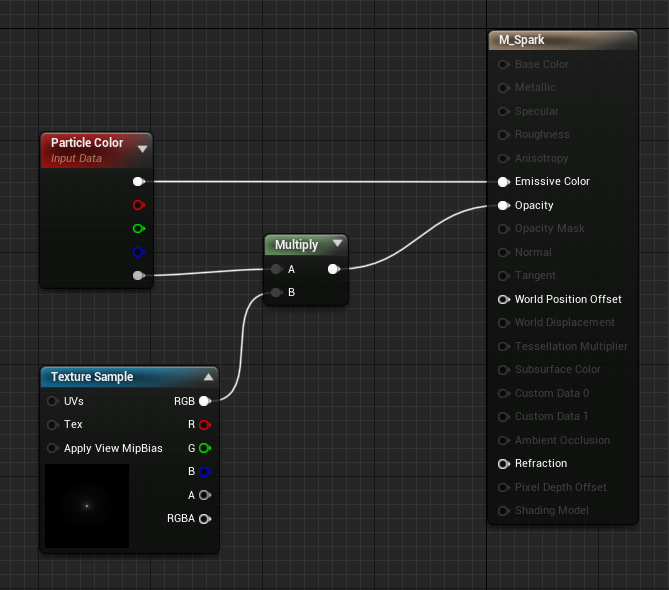Click Particle Color white RGB output pin
This screenshot has width=669, height=590.
point(139,182)
